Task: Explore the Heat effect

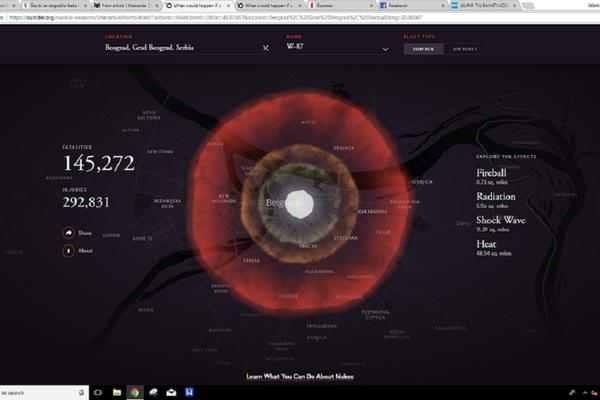Action: pos(489,244)
